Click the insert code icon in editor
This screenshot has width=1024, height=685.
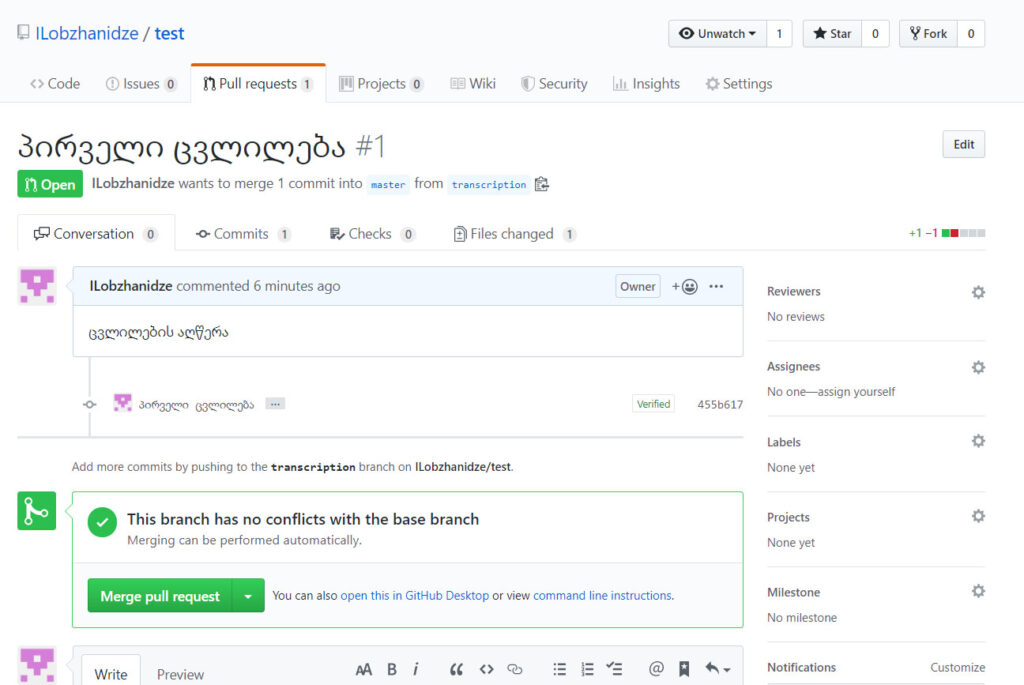486,669
